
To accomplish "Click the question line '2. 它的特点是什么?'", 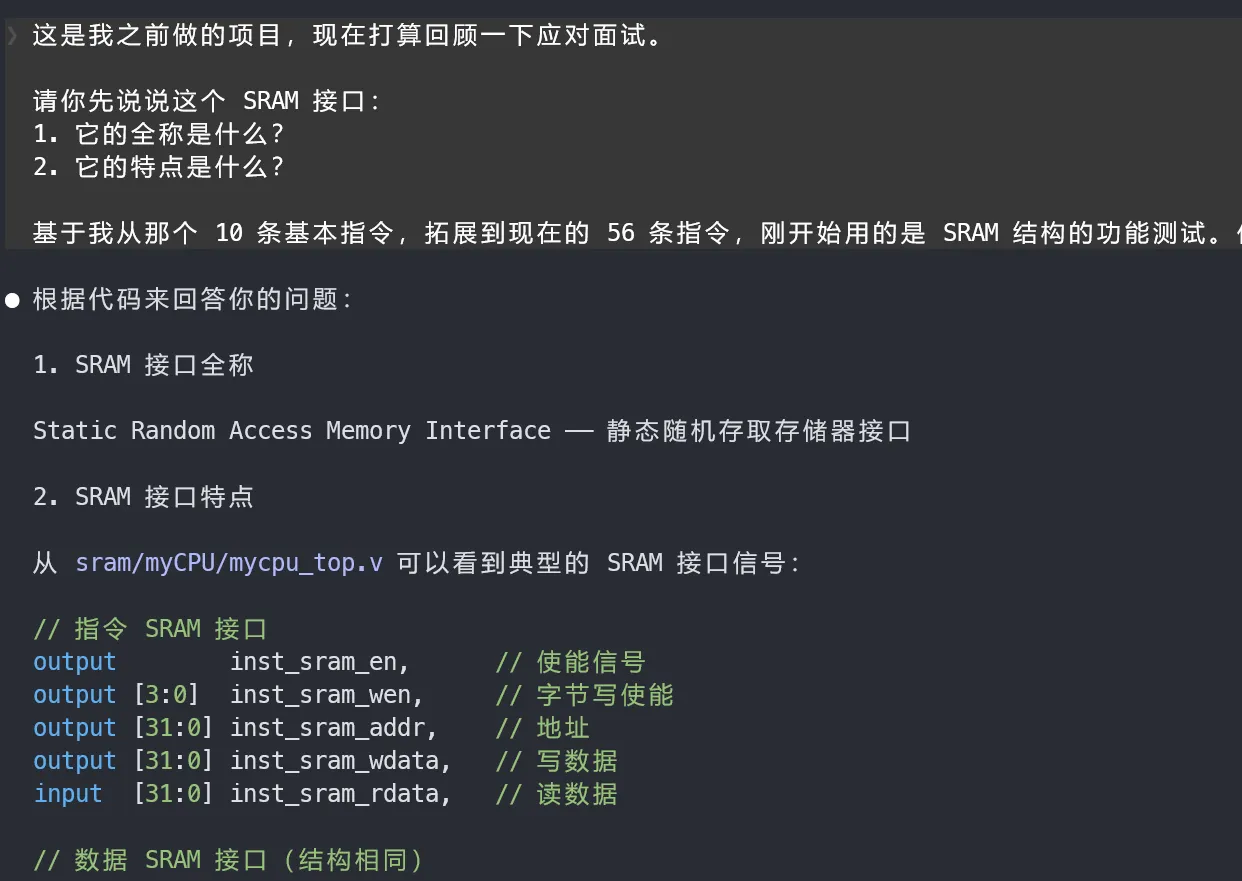I will (158, 167).
